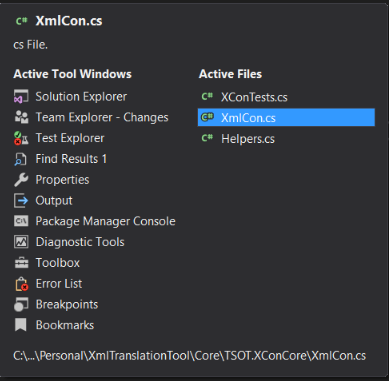Select the Properties tool window
Viewport: 390px width, 382px height.
point(62,180)
